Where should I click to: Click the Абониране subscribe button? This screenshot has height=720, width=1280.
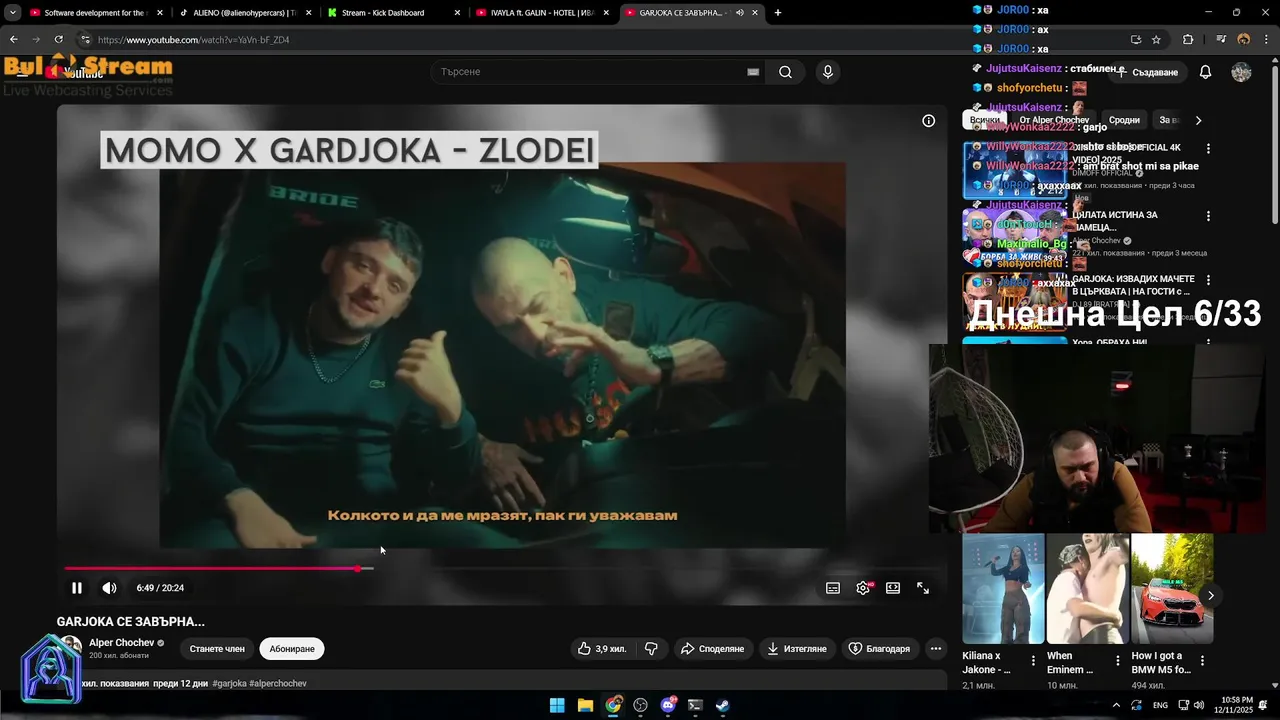click(x=292, y=649)
